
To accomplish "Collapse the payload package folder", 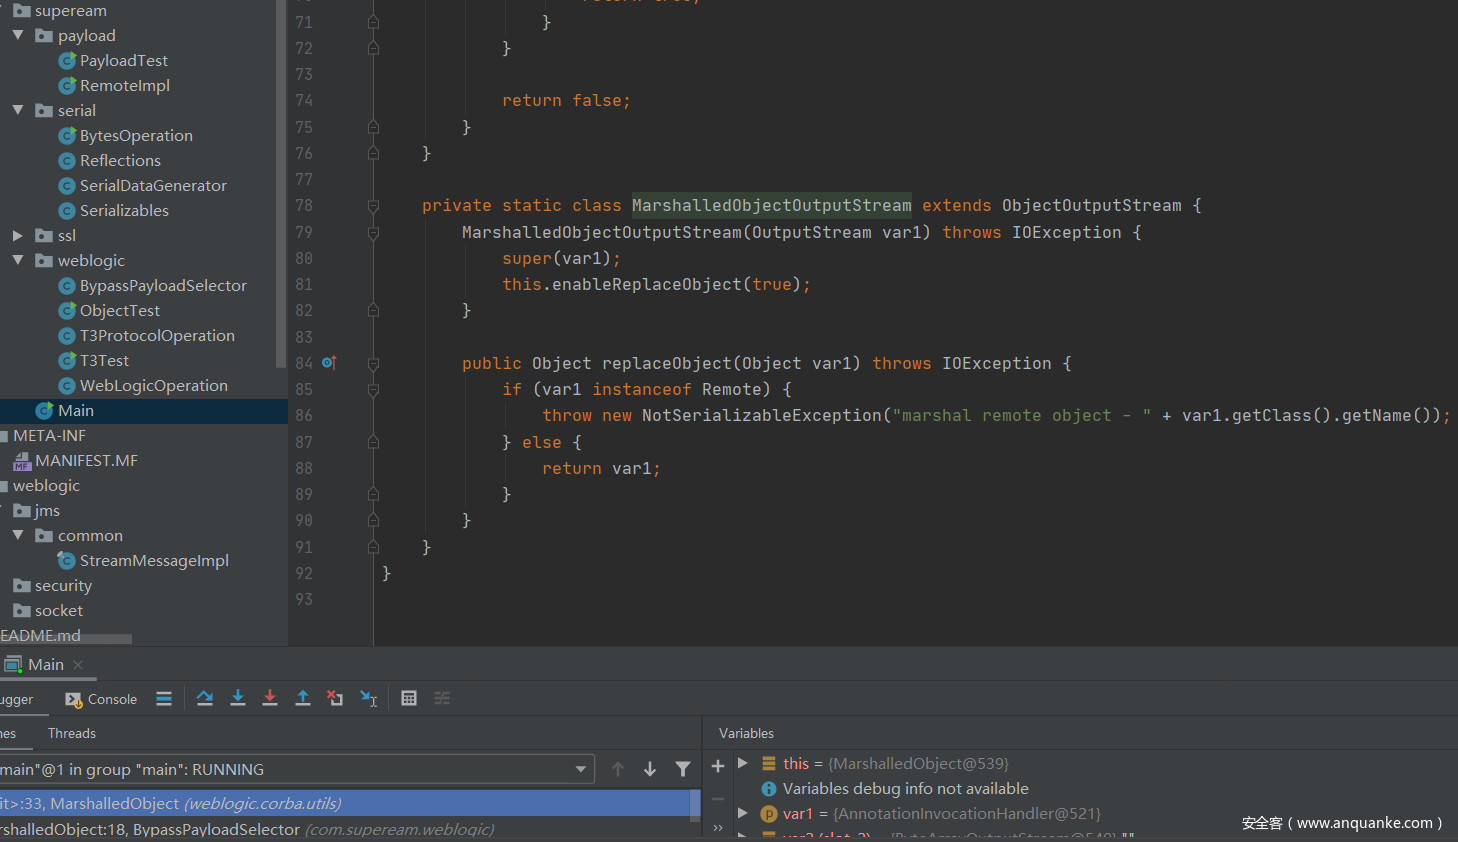I will 18,35.
